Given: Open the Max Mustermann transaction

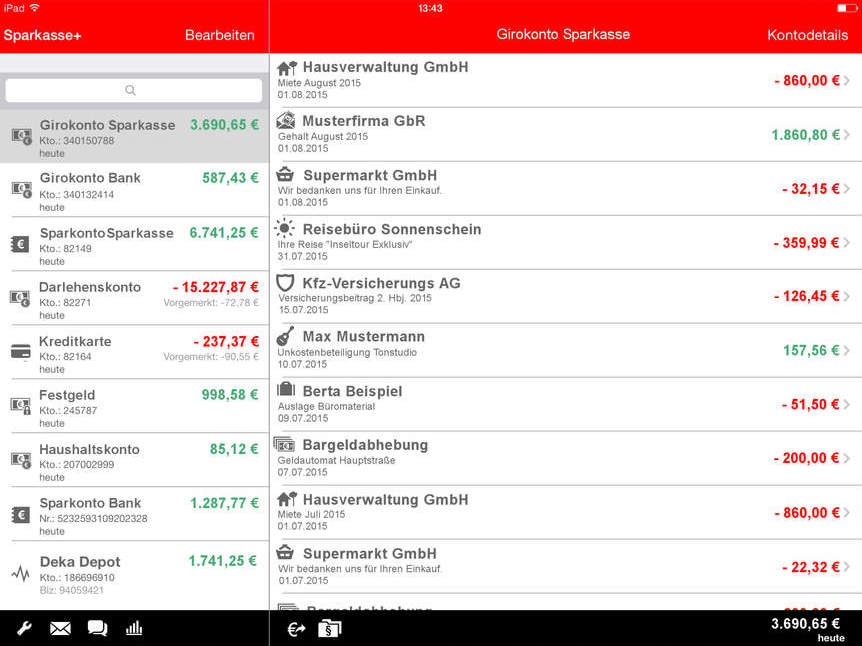Looking at the screenshot, I should [566, 350].
